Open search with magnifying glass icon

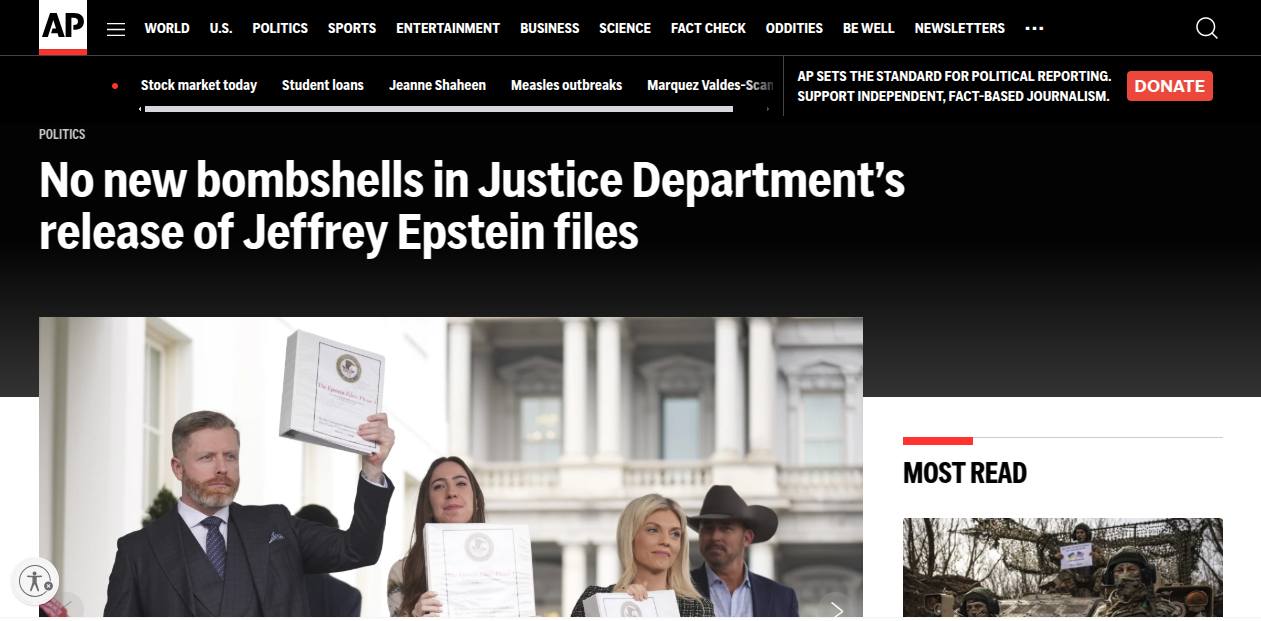click(x=1207, y=28)
